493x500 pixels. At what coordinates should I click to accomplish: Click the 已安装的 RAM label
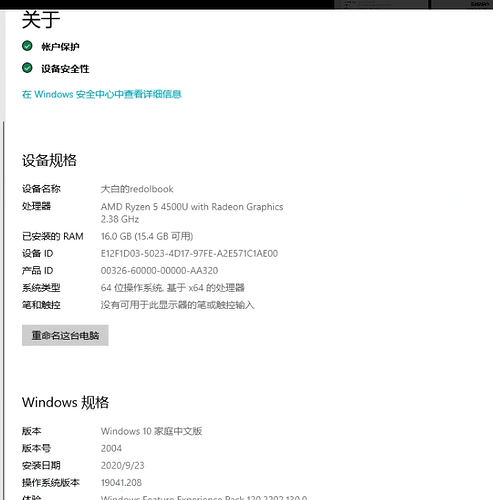point(53,236)
